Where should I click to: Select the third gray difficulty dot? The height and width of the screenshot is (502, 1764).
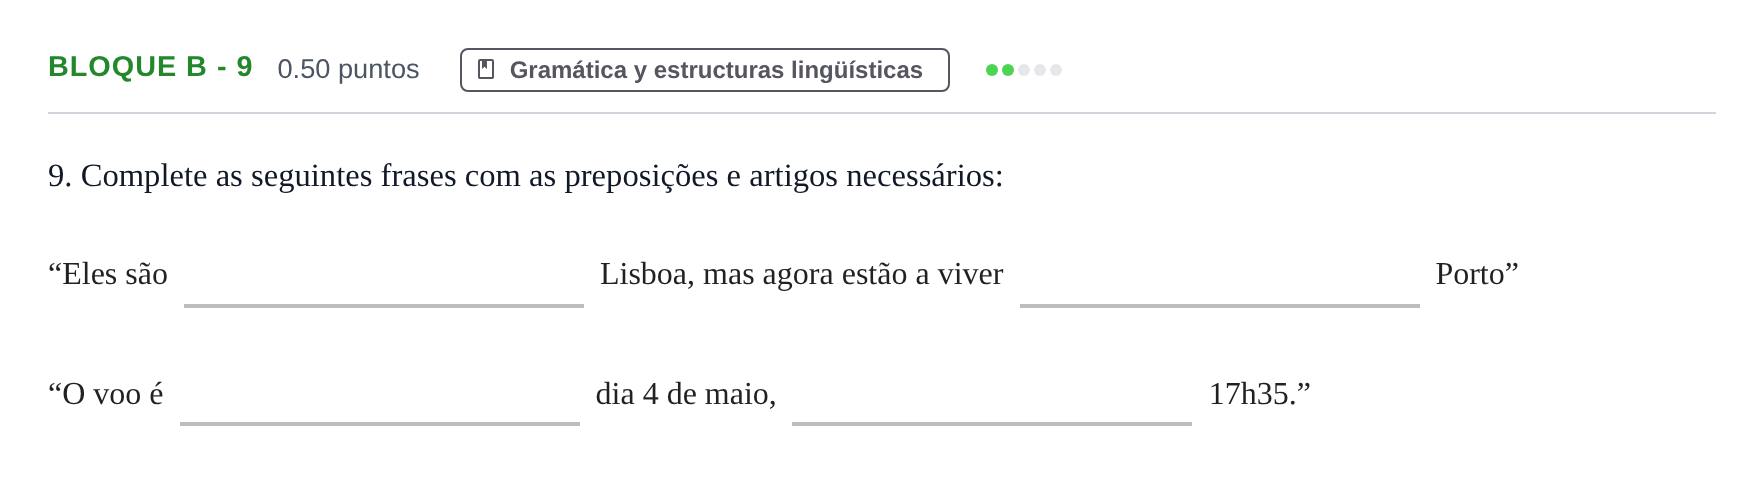(x=1024, y=70)
